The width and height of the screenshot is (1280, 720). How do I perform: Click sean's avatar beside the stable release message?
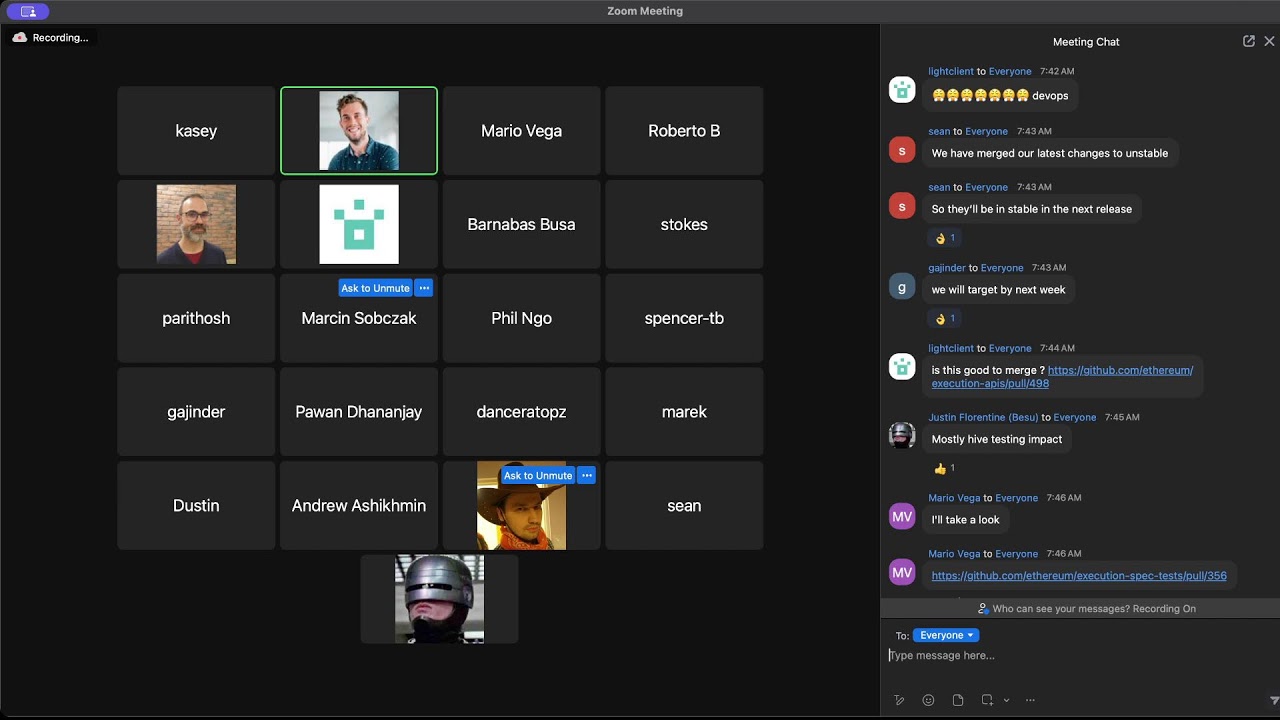(x=902, y=207)
